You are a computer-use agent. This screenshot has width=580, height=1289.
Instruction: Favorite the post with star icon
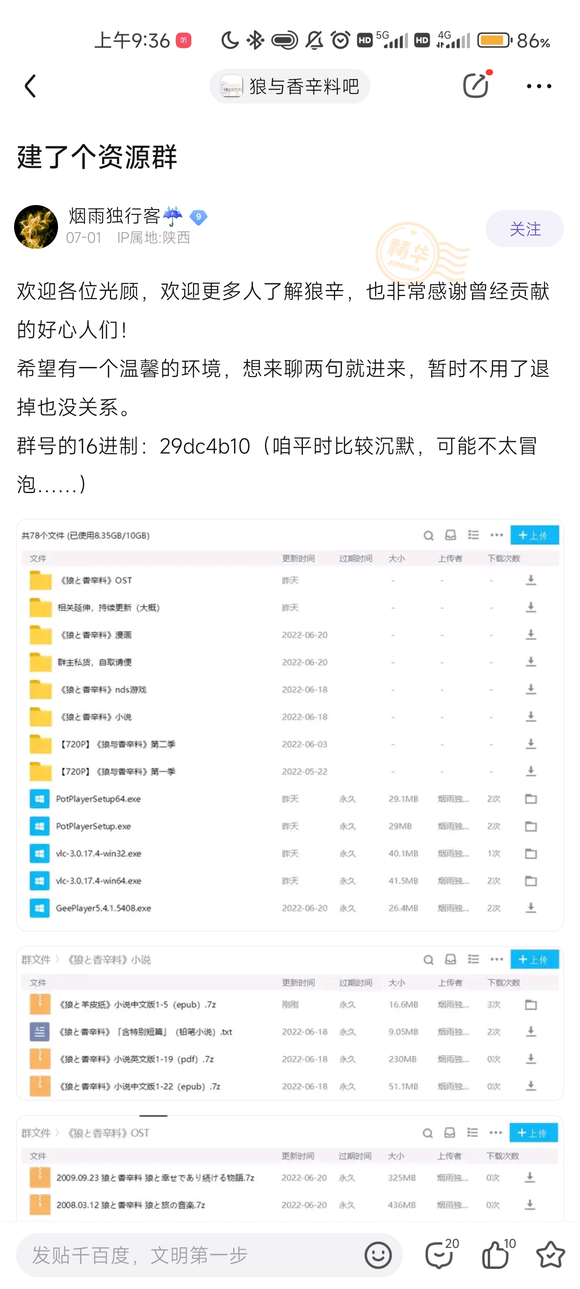tap(551, 1255)
